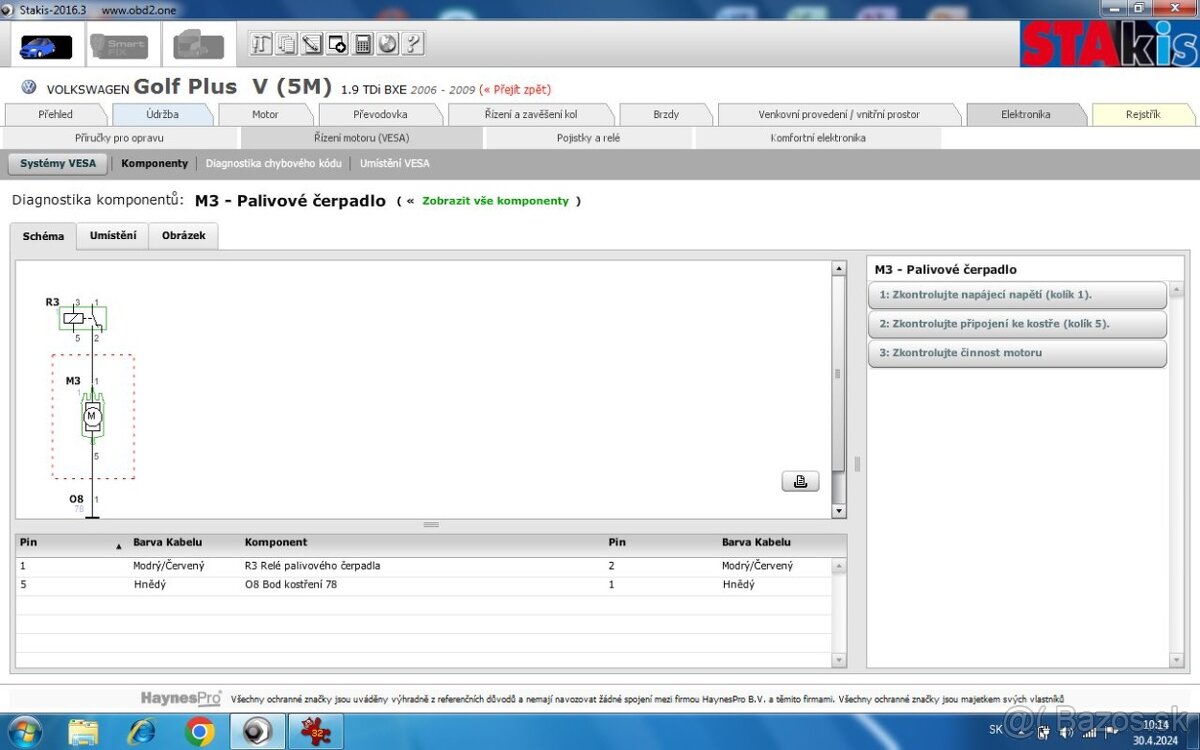
Task: Click the globe icon in toolbar
Action: point(387,44)
